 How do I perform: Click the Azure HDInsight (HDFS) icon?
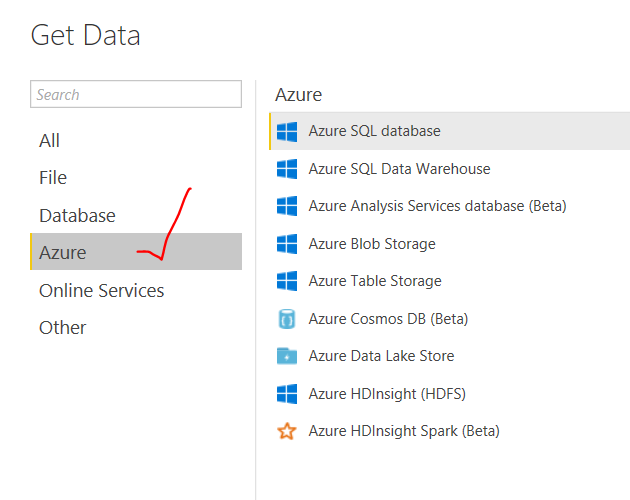click(287, 394)
